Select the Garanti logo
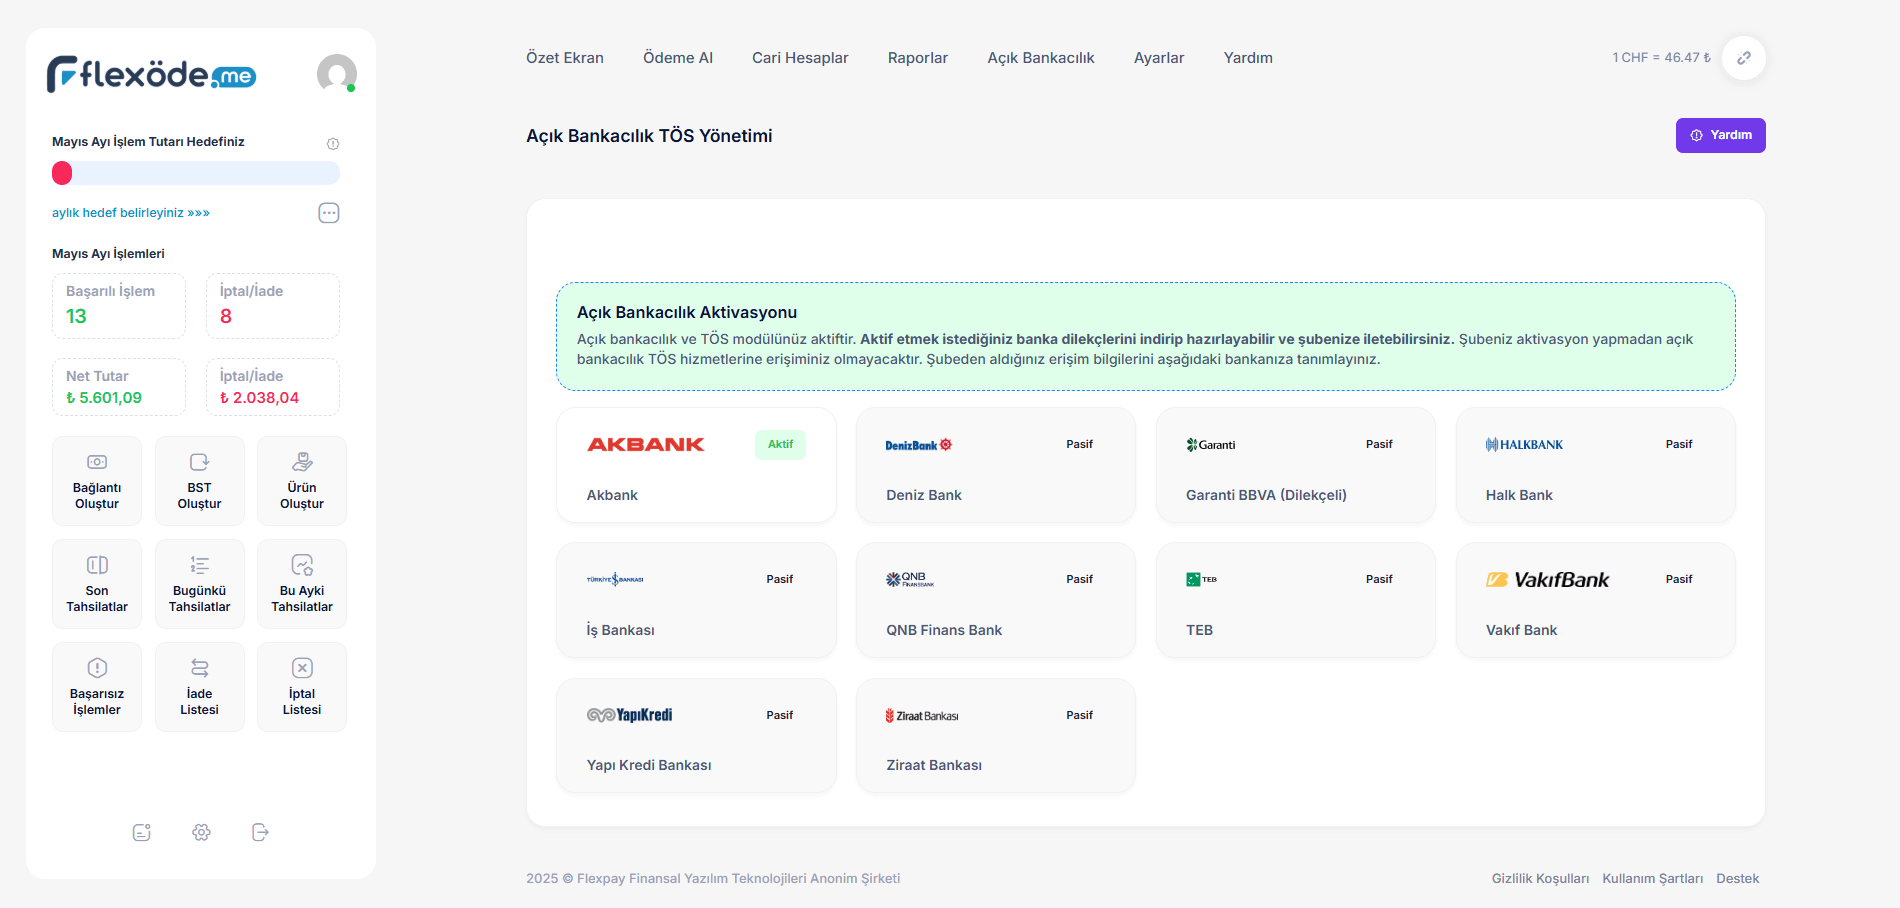The image size is (1900, 908). coord(1211,445)
